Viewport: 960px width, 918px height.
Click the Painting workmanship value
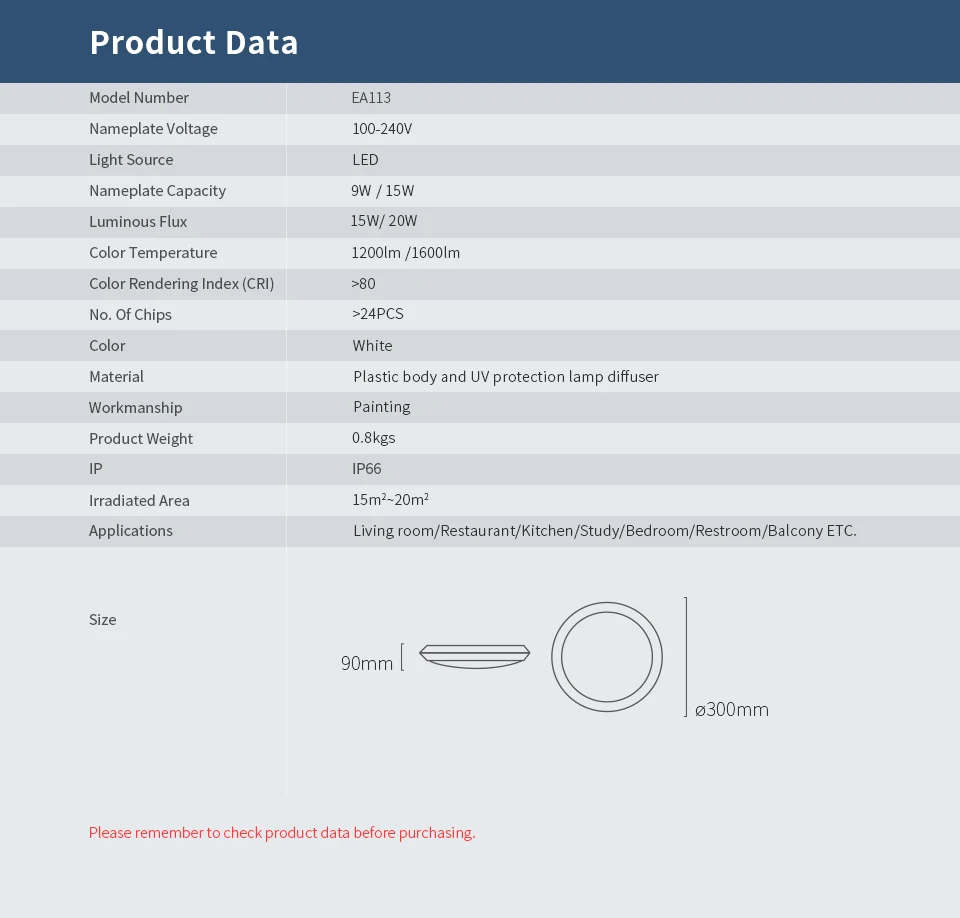pyautogui.click(x=381, y=407)
